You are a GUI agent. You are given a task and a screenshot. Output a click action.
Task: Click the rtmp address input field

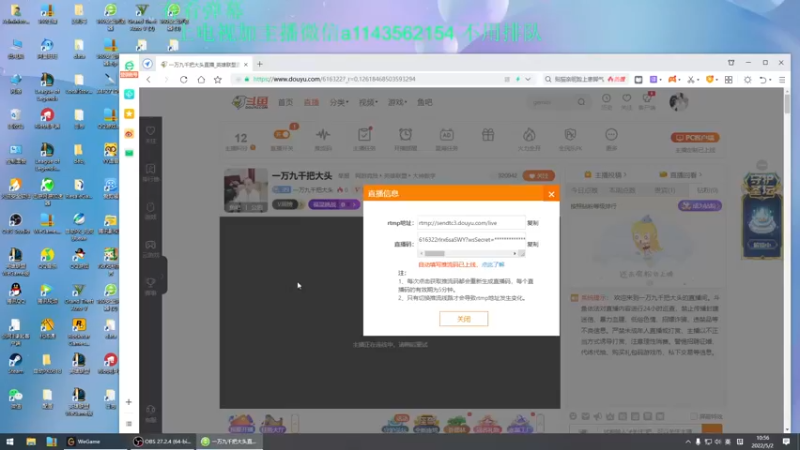[x=471, y=223]
